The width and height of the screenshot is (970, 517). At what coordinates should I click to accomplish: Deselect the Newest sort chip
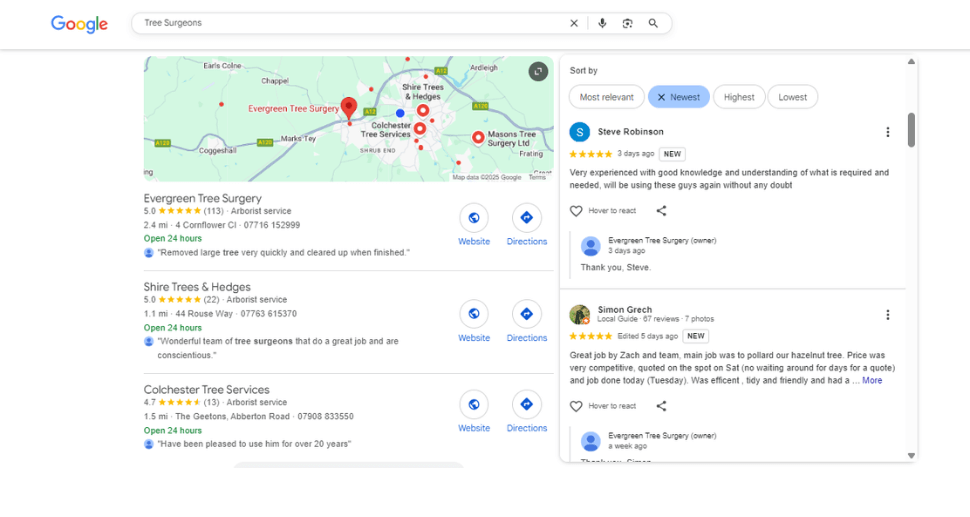679,97
